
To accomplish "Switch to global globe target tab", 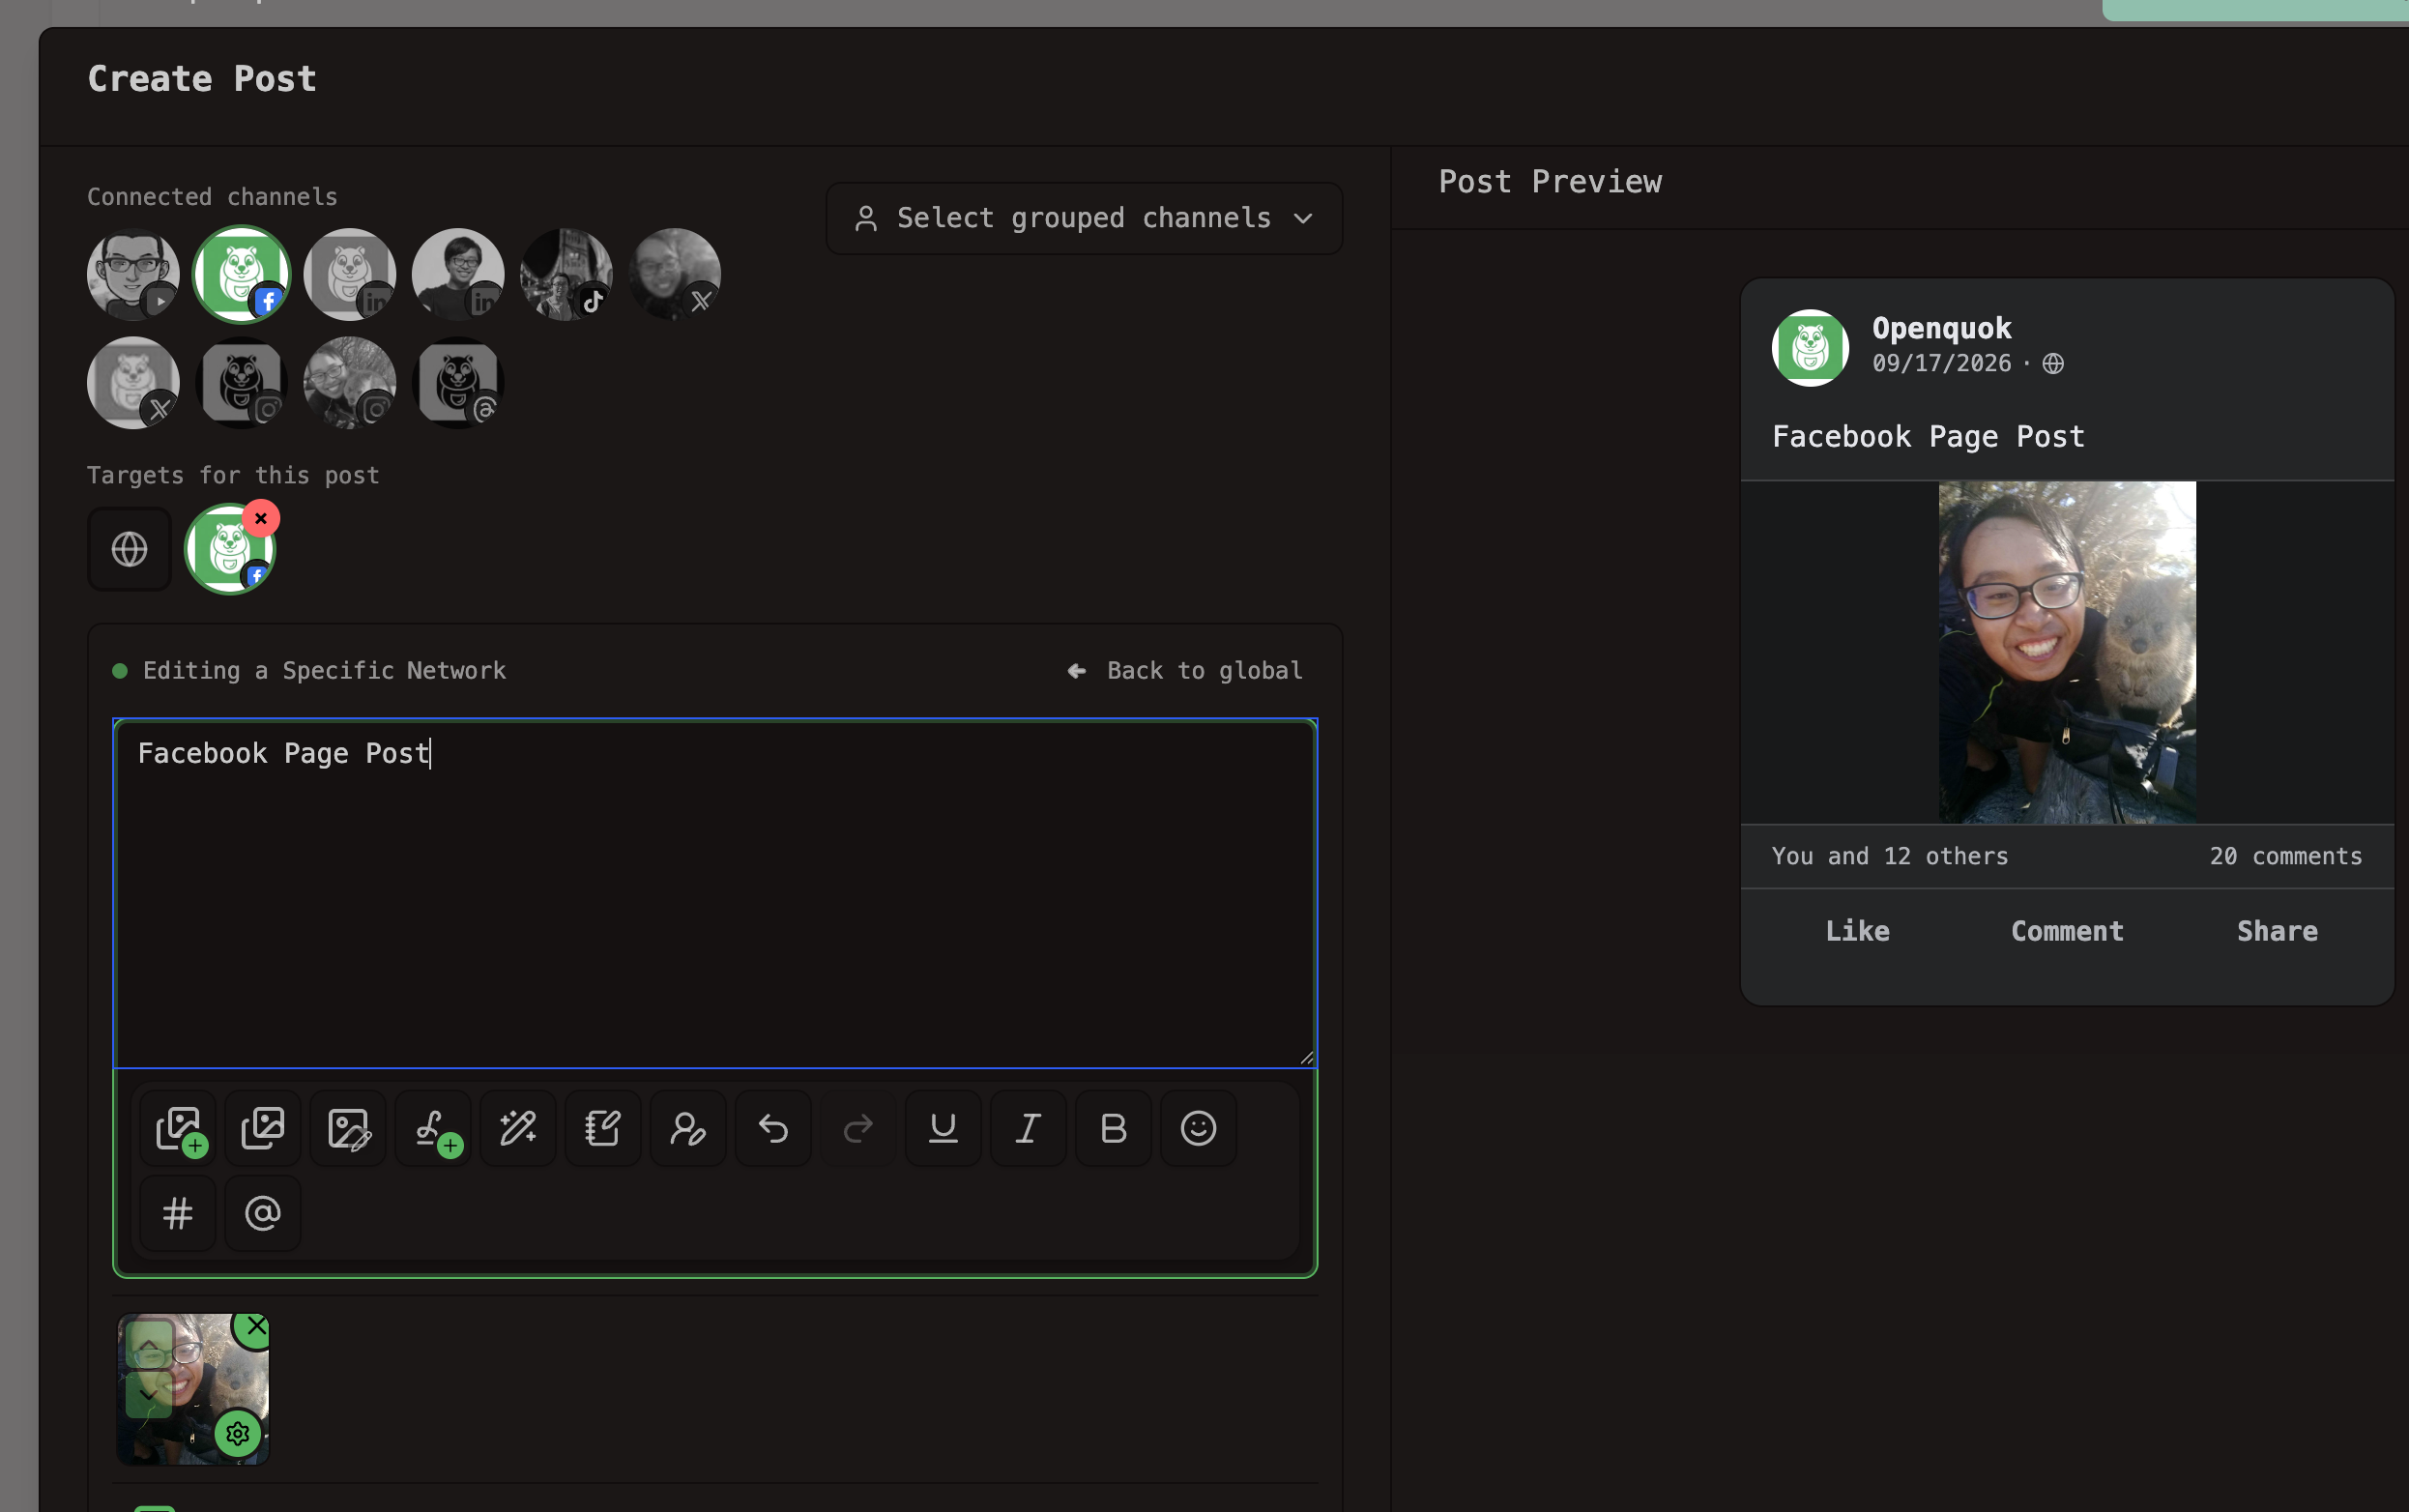I will (129, 549).
